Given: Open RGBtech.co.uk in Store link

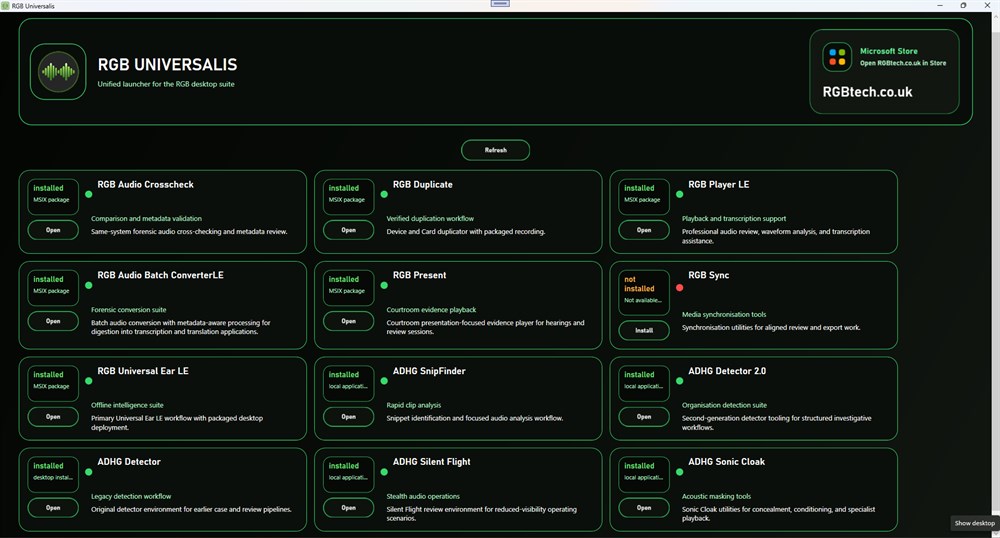Looking at the screenshot, I should pyautogui.click(x=902, y=63).
